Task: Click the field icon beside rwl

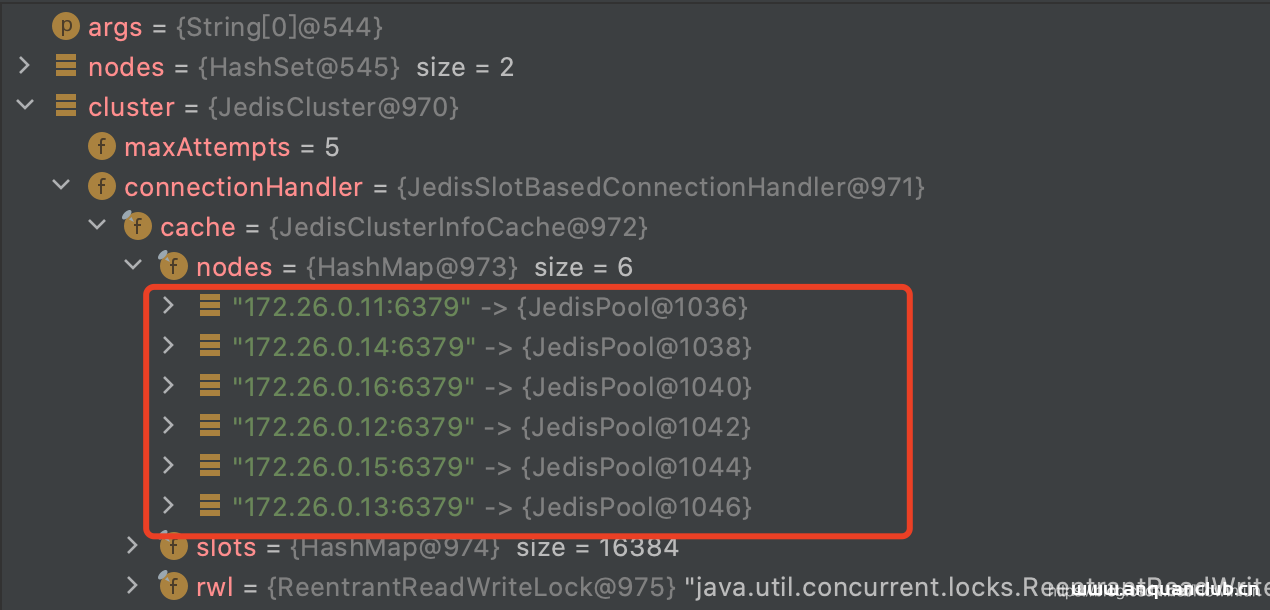Action: [173, 587]
